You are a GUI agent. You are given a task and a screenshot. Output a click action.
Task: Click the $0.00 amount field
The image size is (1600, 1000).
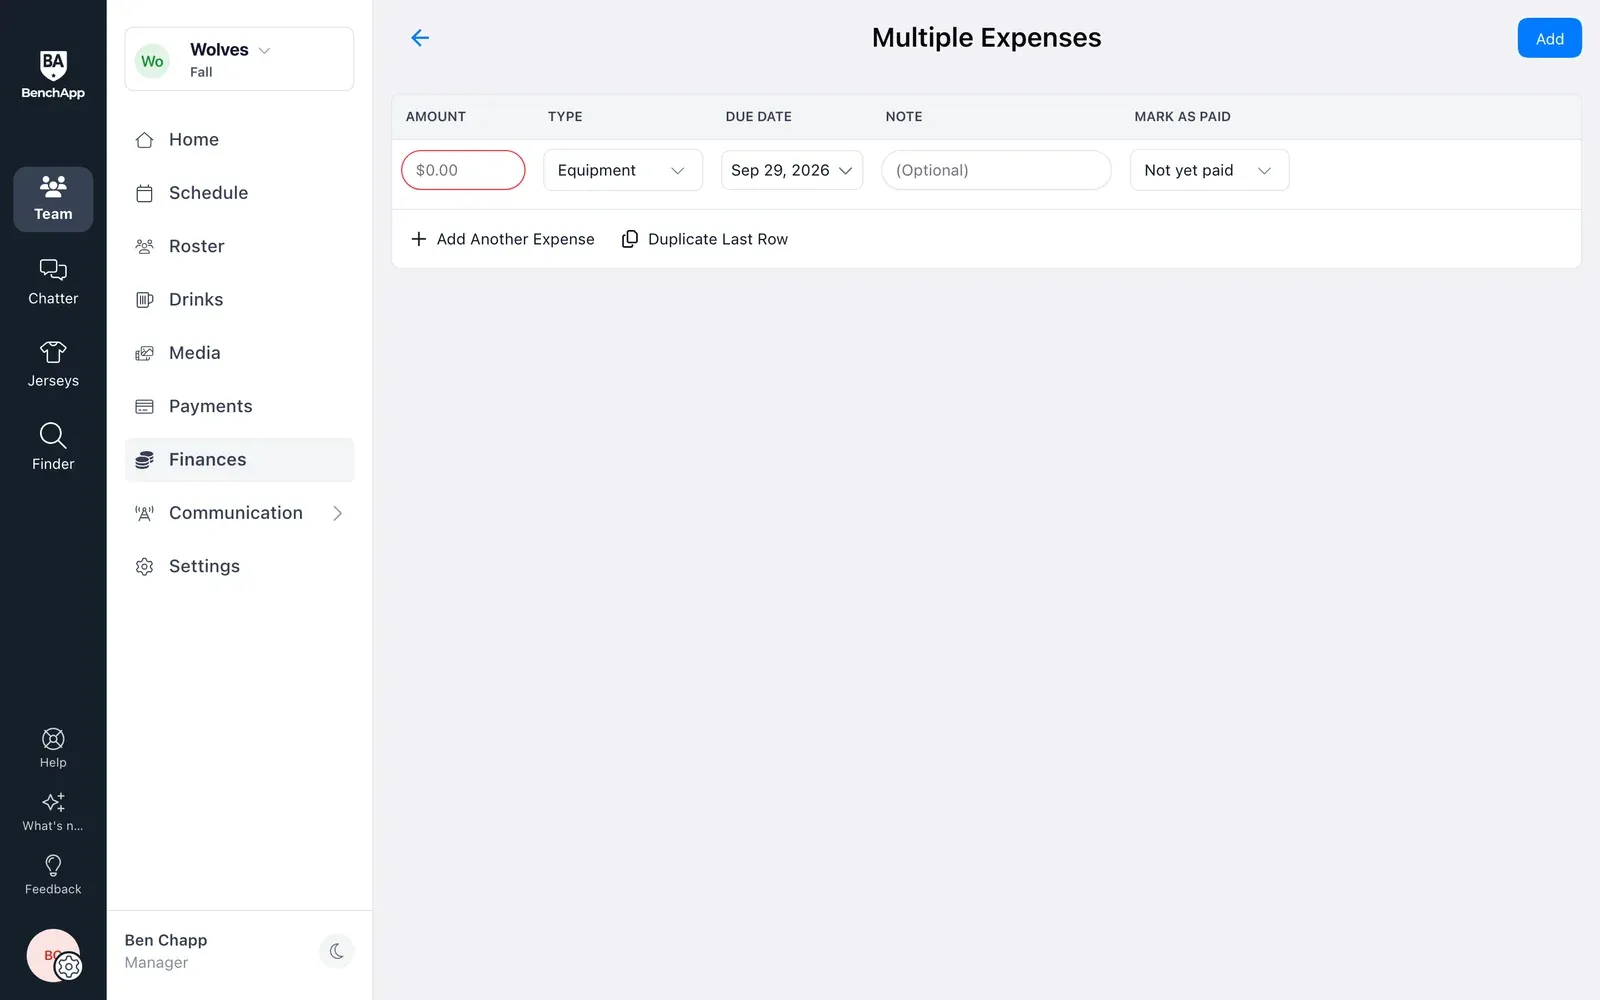pyautogui.click(x=463, y=170)
